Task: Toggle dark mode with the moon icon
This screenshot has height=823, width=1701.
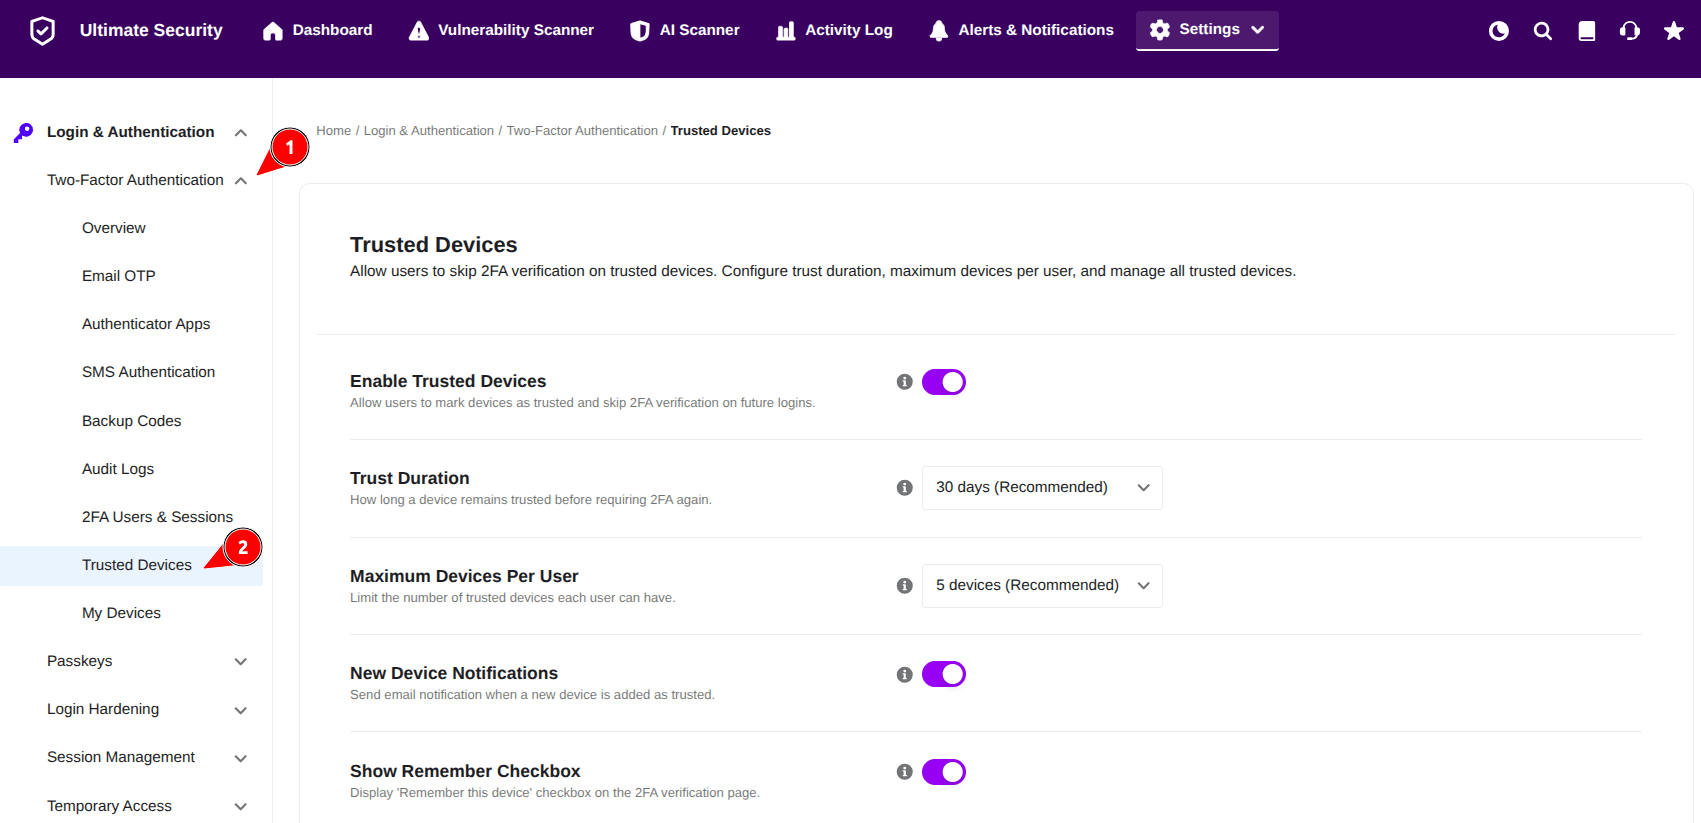Action: [1499, 31]
